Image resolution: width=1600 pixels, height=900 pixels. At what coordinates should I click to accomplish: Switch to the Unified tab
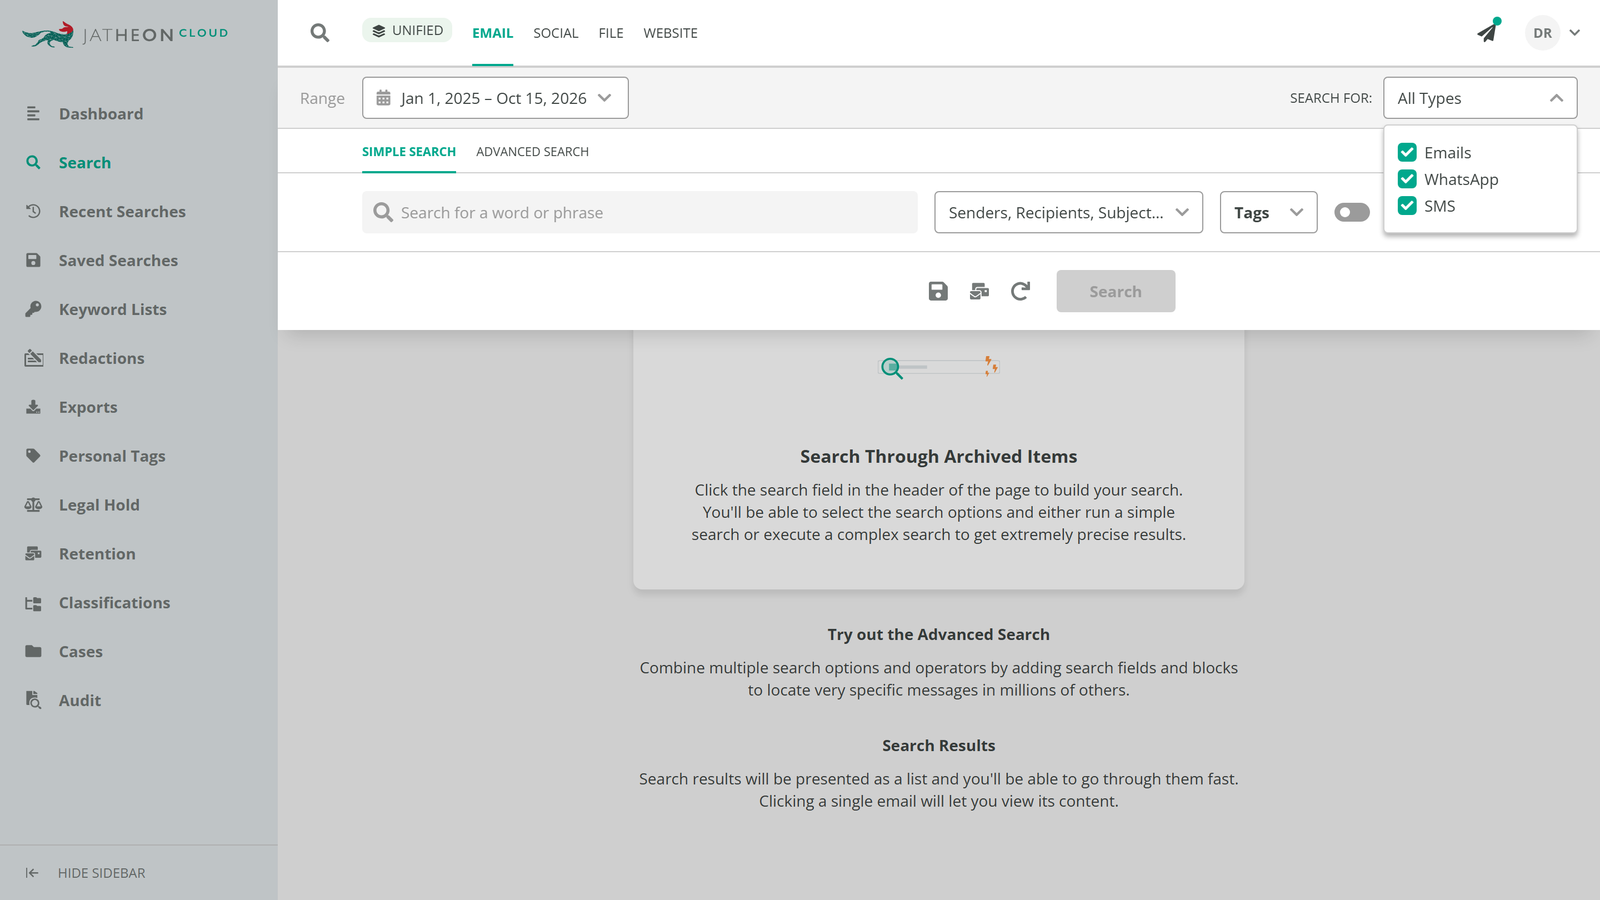[x=407, y=31]
